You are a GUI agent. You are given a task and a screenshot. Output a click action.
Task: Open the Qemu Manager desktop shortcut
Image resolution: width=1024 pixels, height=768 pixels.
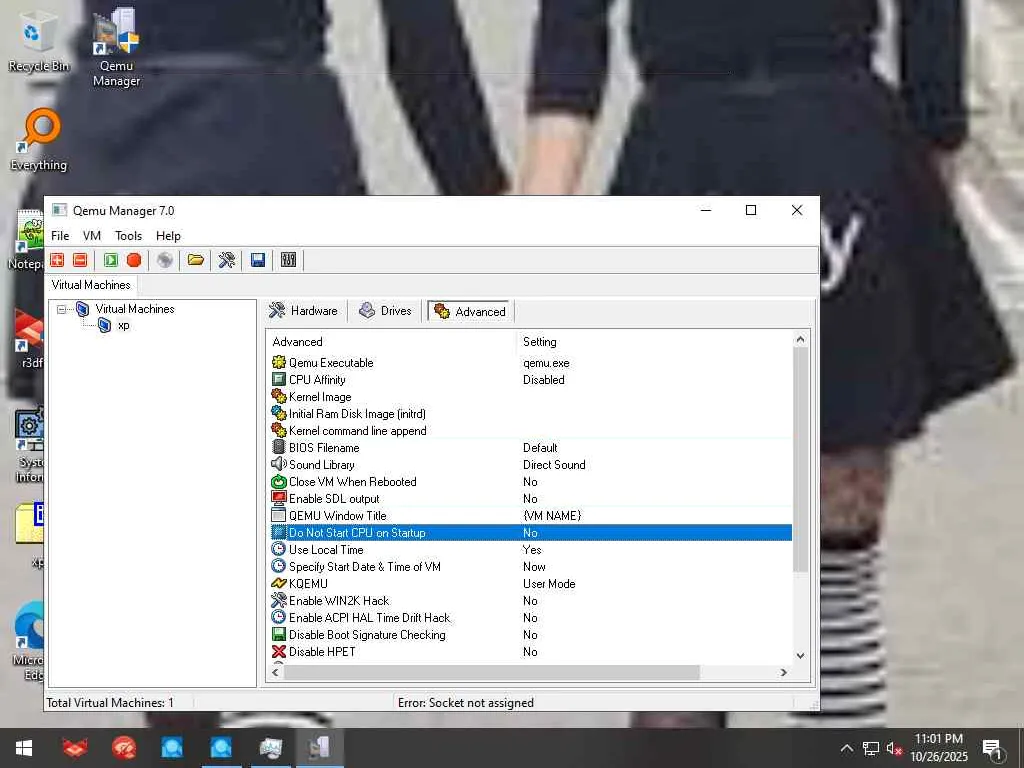click(x=116, y=47)
